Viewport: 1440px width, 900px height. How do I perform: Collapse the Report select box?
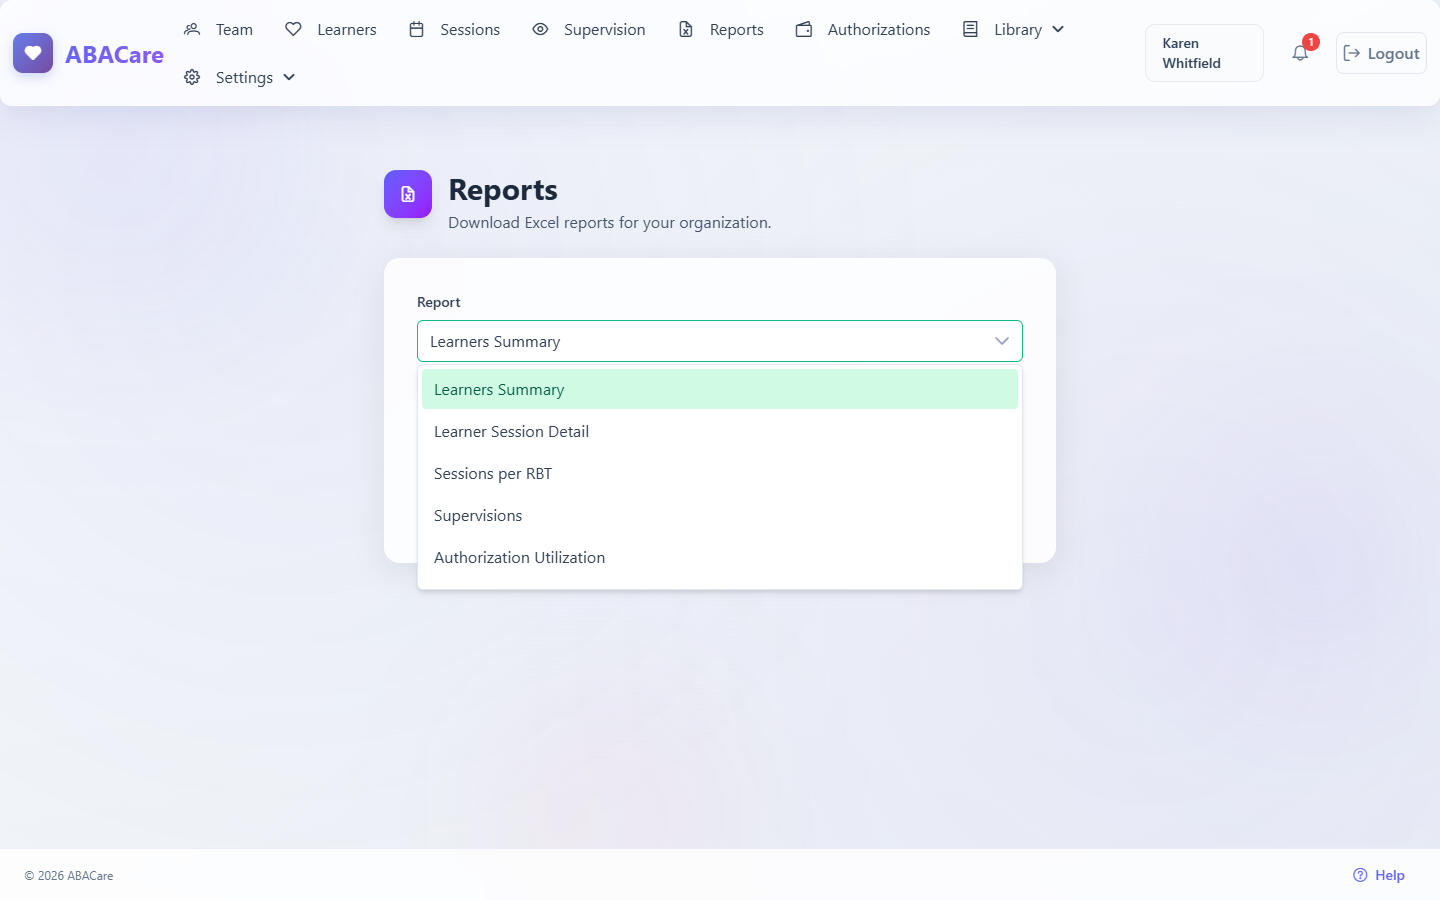pos(720,341)
